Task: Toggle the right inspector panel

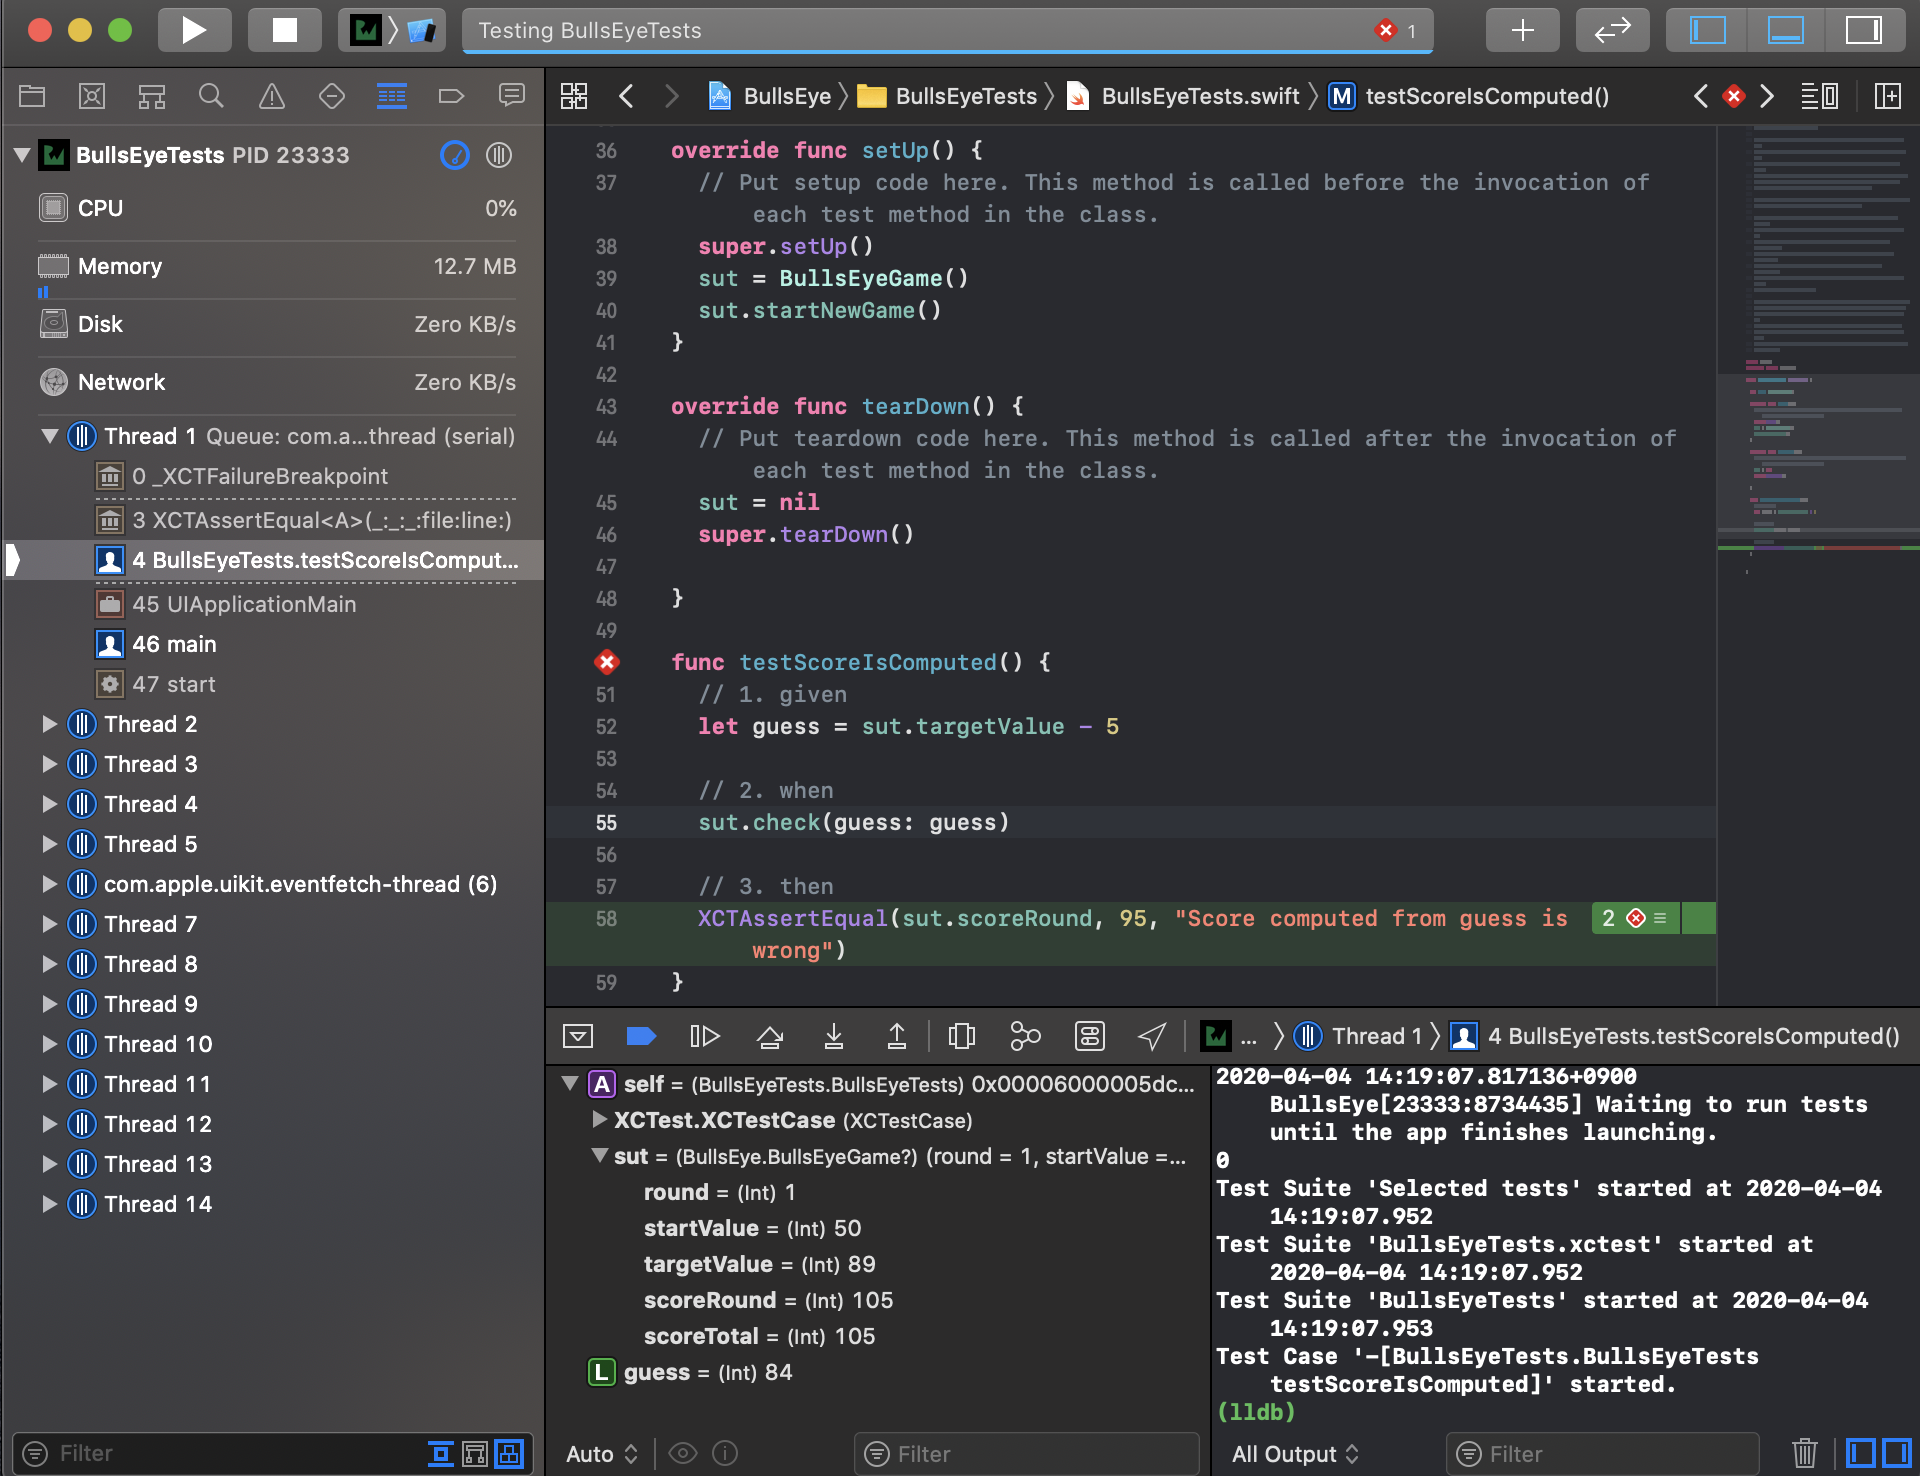Action: click(1863, 30)
